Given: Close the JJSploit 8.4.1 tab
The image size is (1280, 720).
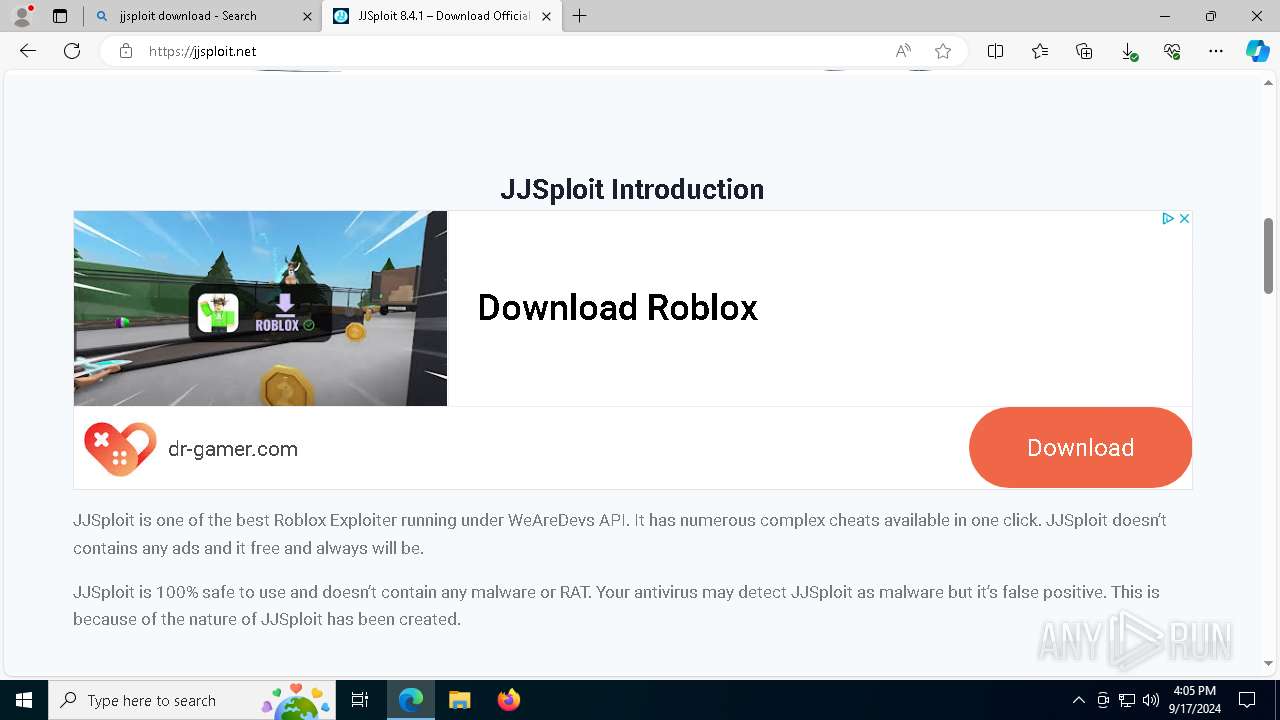Looking at the screenshot, I should point(545,16).
